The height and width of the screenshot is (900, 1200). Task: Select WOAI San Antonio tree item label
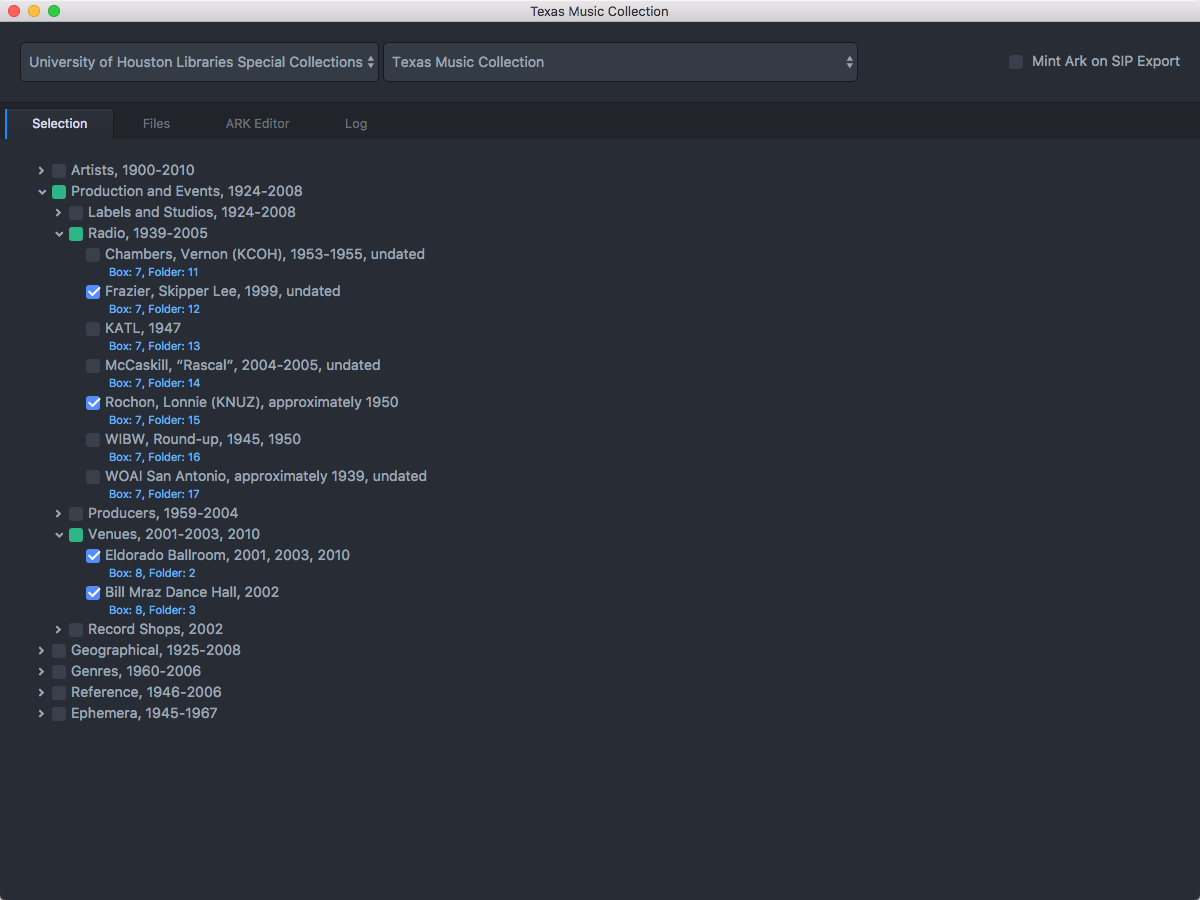click(265, 477)
